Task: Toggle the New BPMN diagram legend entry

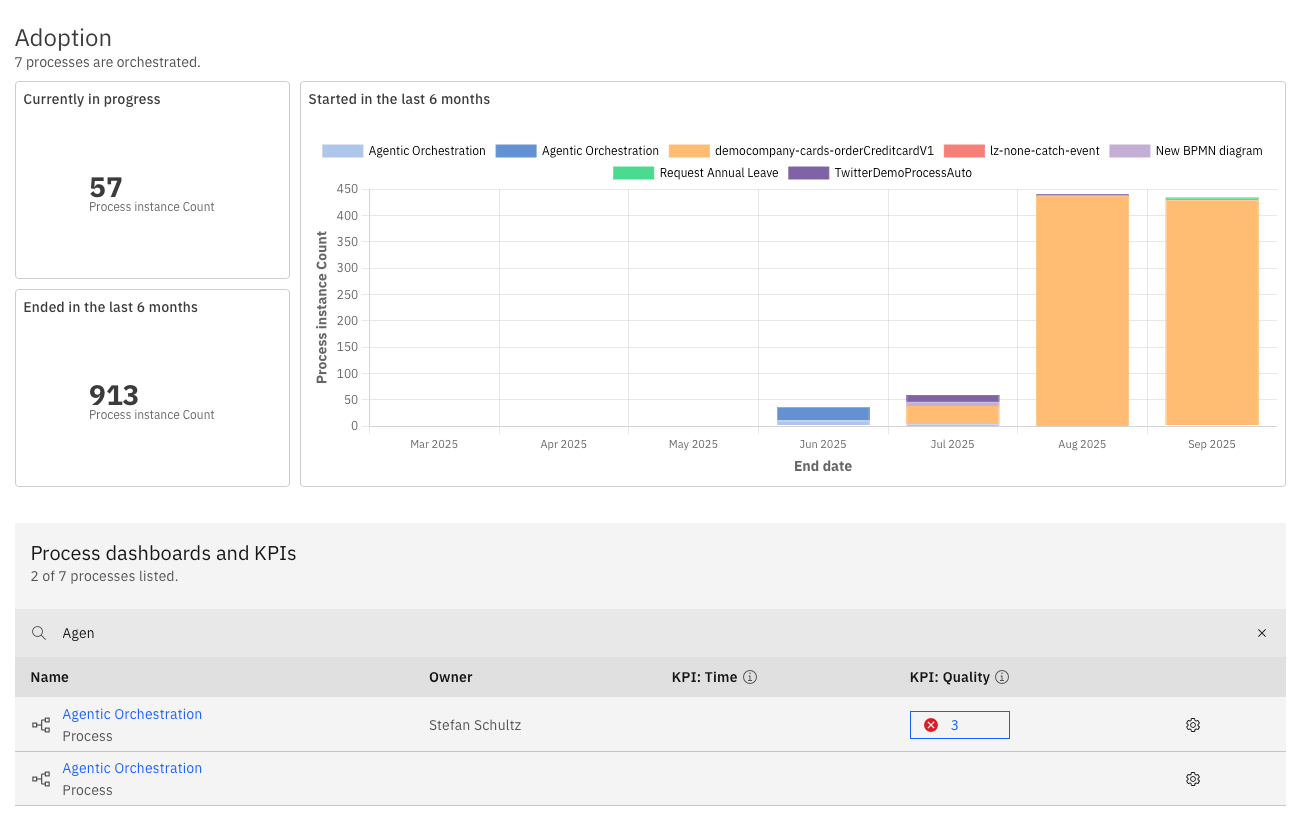Action: [1186, 151]
